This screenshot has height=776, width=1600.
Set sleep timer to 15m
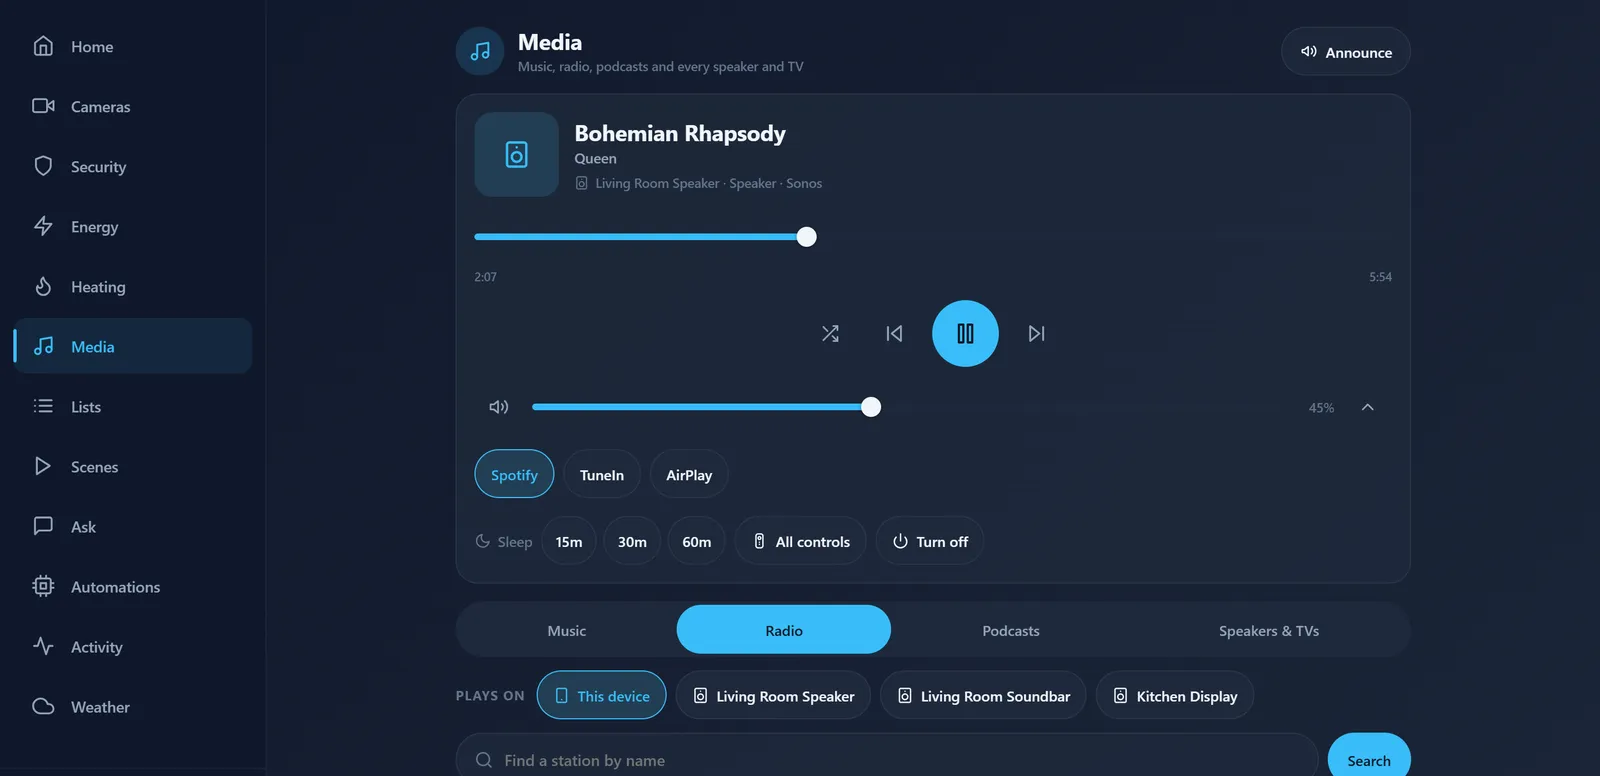point(569,541)
